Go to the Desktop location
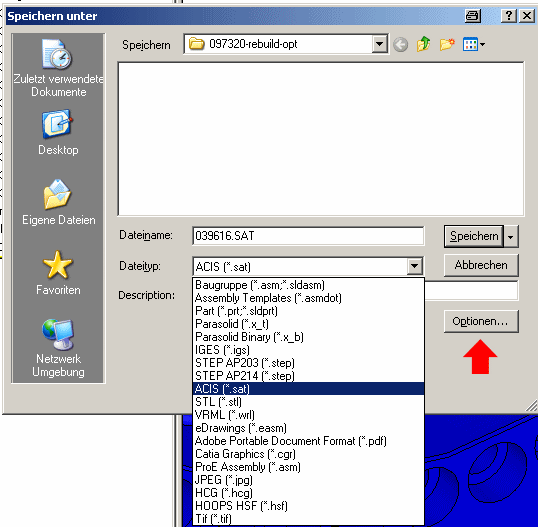This screenshot has height=527, width=538. (x=58, y=132)
